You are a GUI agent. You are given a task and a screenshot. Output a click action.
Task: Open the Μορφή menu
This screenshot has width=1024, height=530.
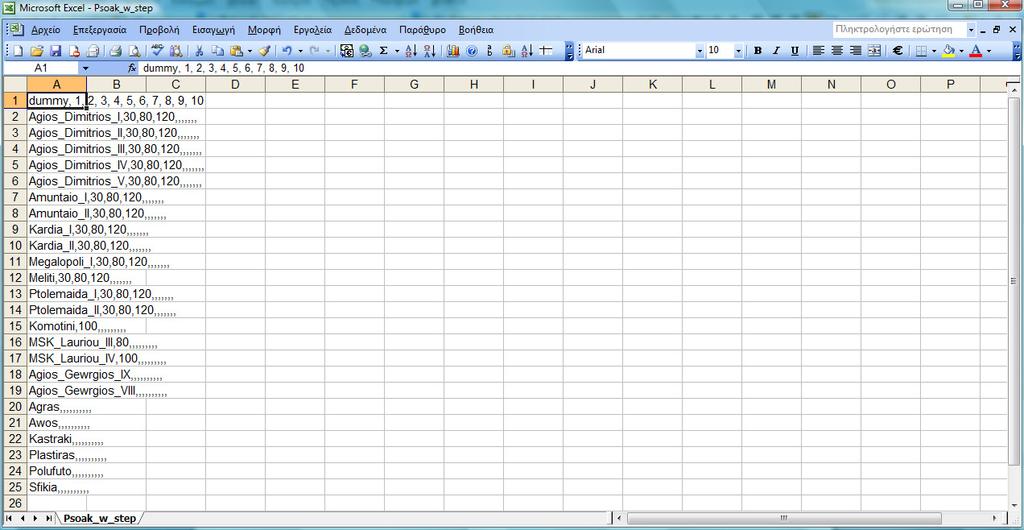[264, 30]
